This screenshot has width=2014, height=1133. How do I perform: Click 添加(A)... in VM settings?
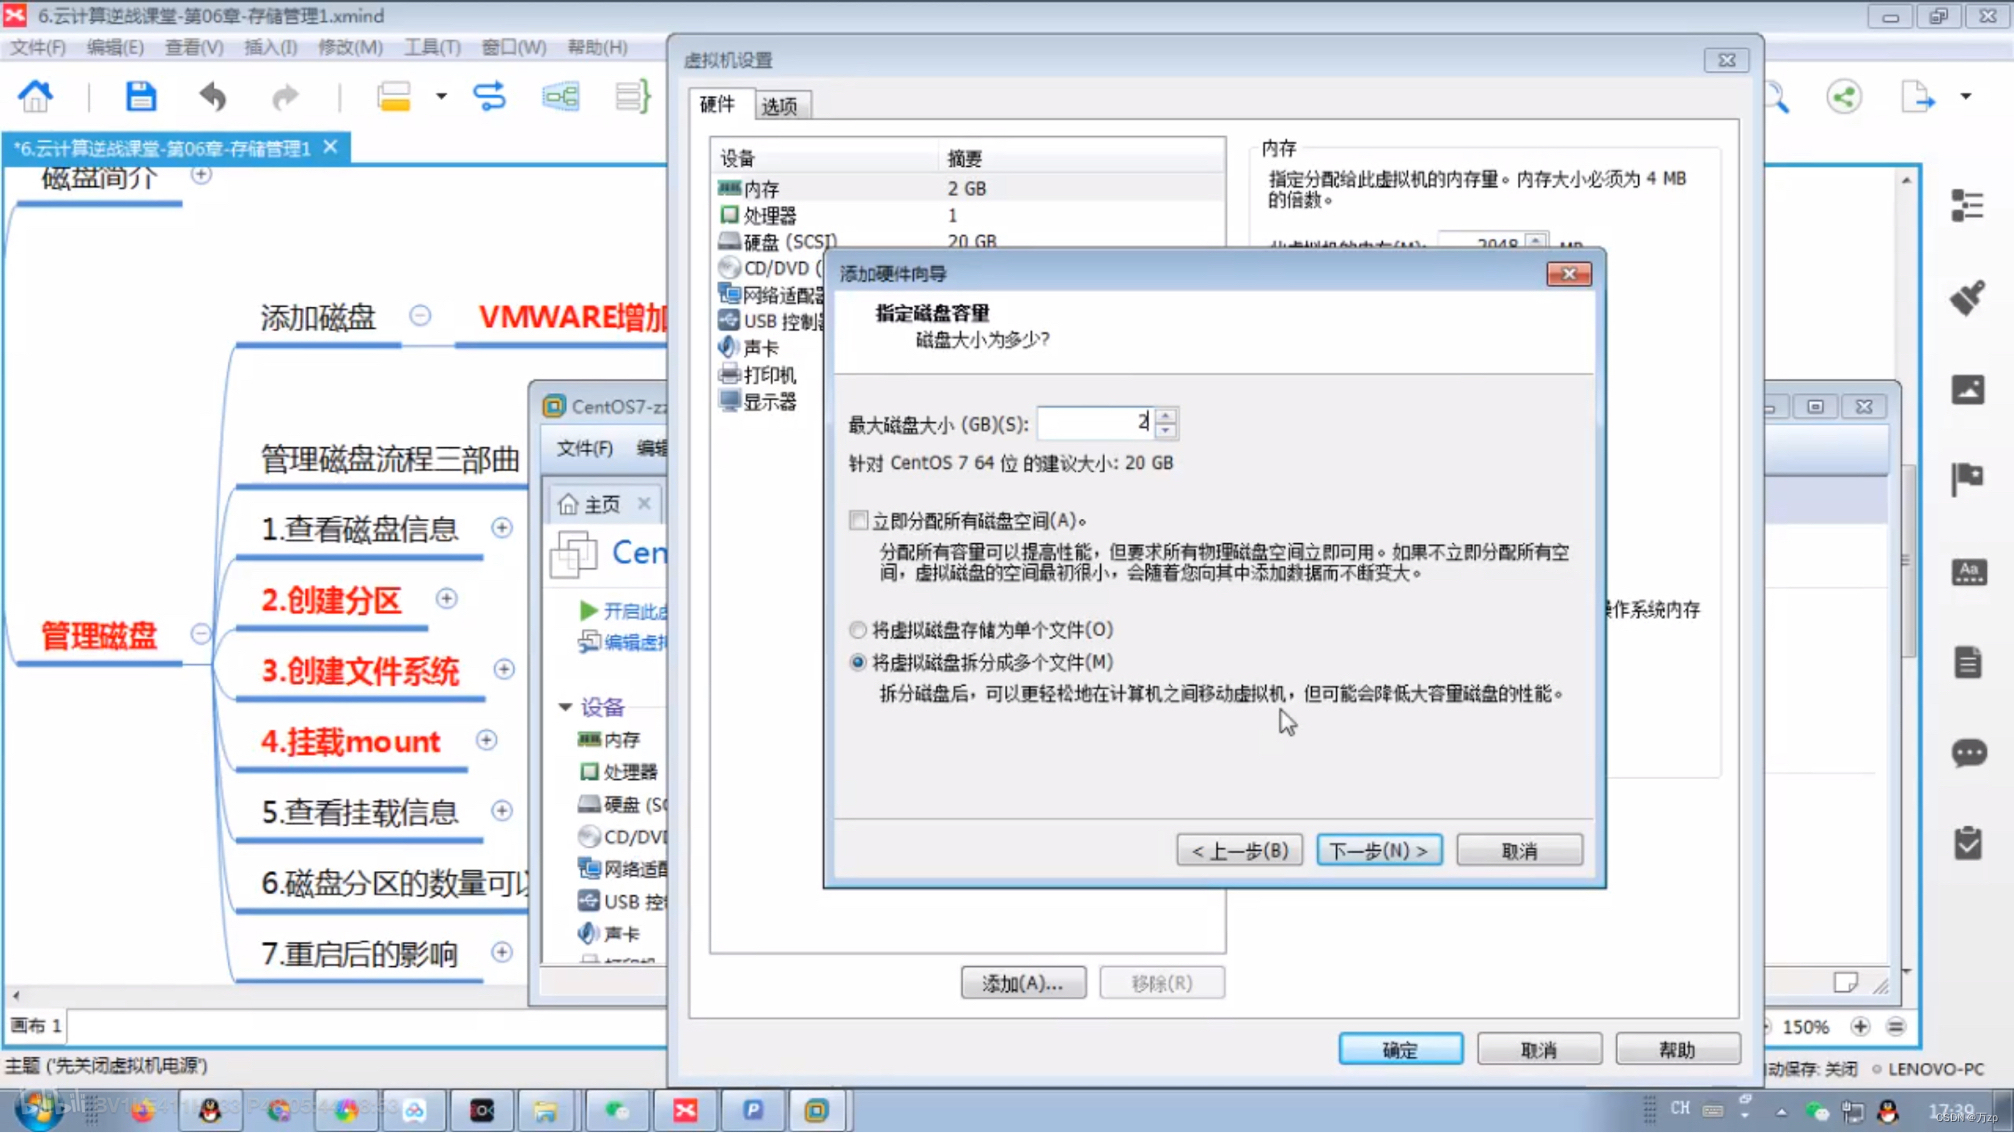pos(1023,984)
